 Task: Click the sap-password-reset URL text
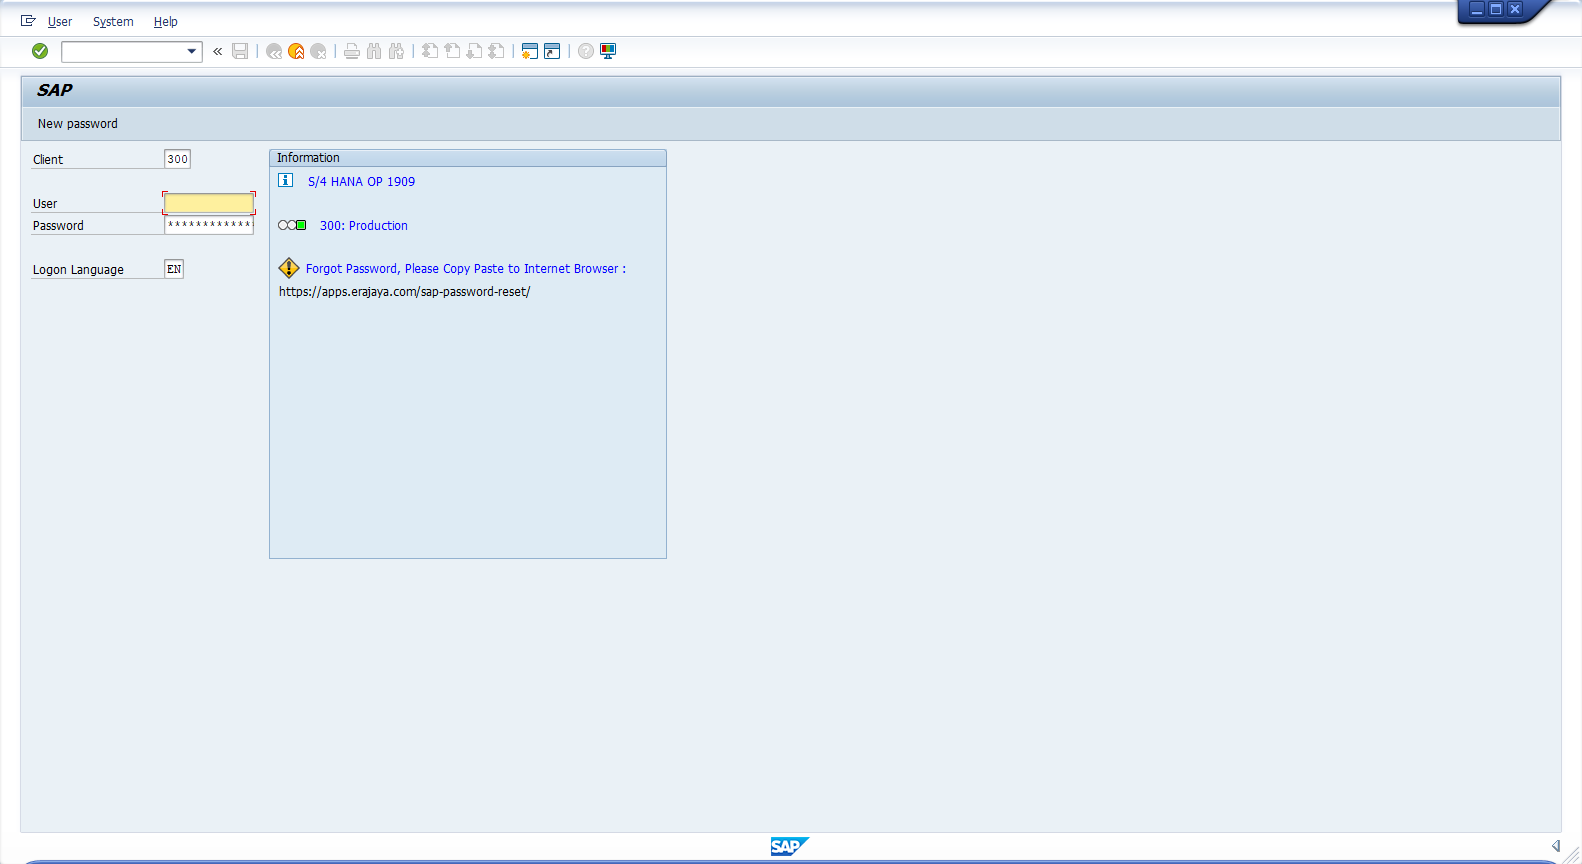(404, 292)
